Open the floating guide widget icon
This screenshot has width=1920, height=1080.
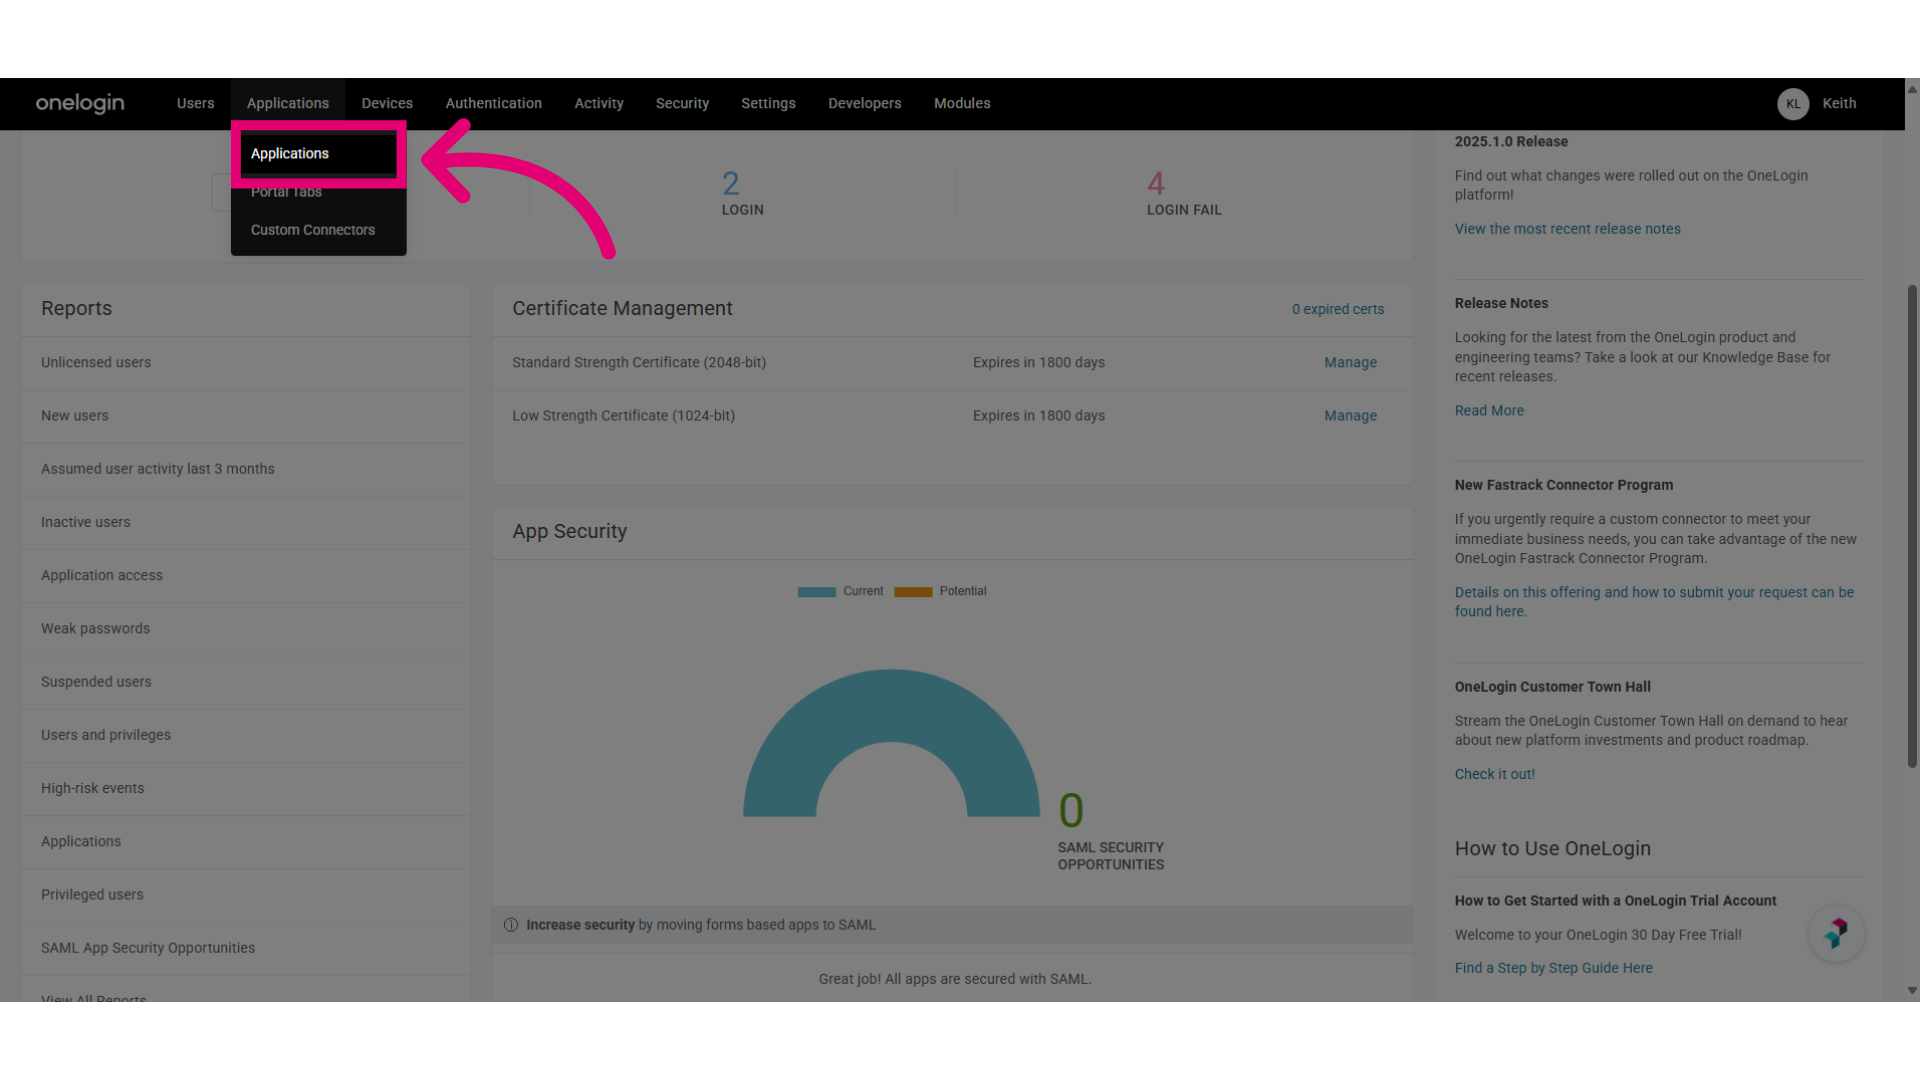[1836, 933]
